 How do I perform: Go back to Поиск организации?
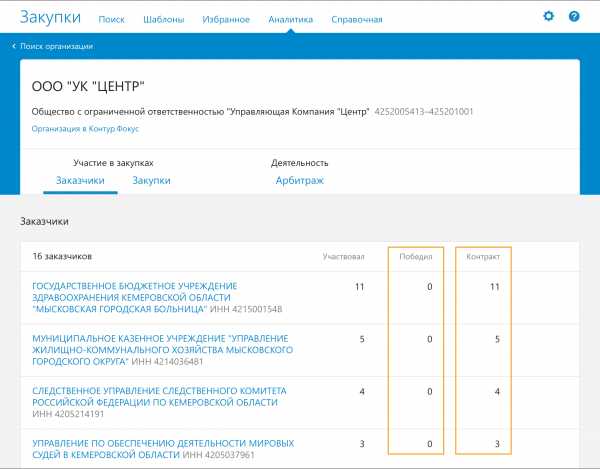[x=56, y=46]
